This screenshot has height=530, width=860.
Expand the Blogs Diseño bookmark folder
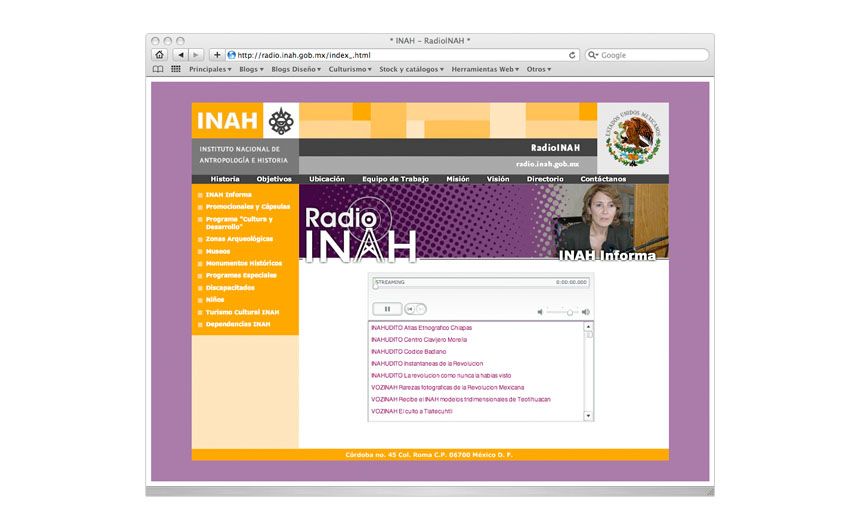296,69
